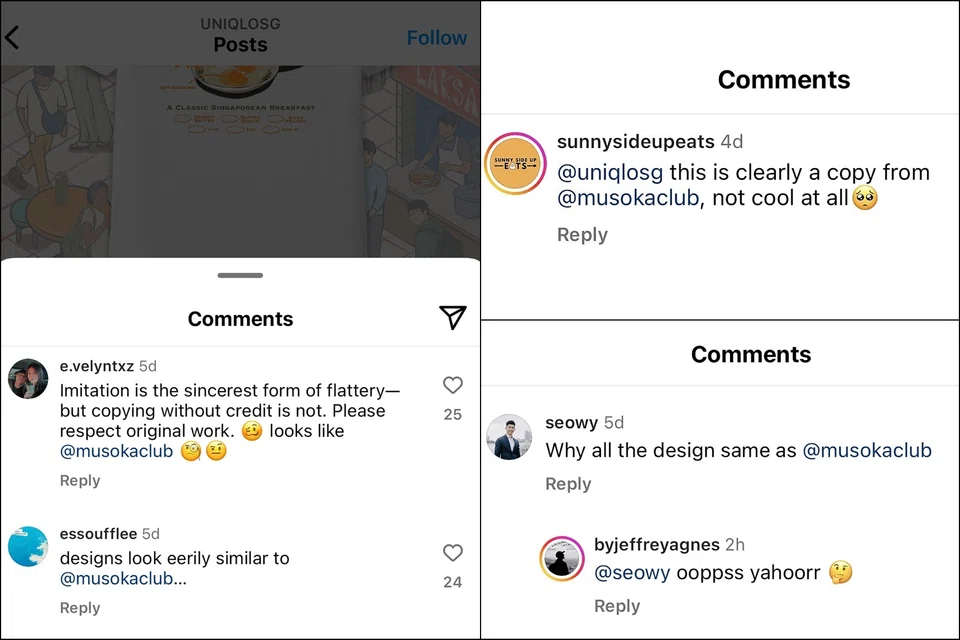
Task: Open @seowy mention in byjeffreyagnes' reply
Action: click(632, 573)
